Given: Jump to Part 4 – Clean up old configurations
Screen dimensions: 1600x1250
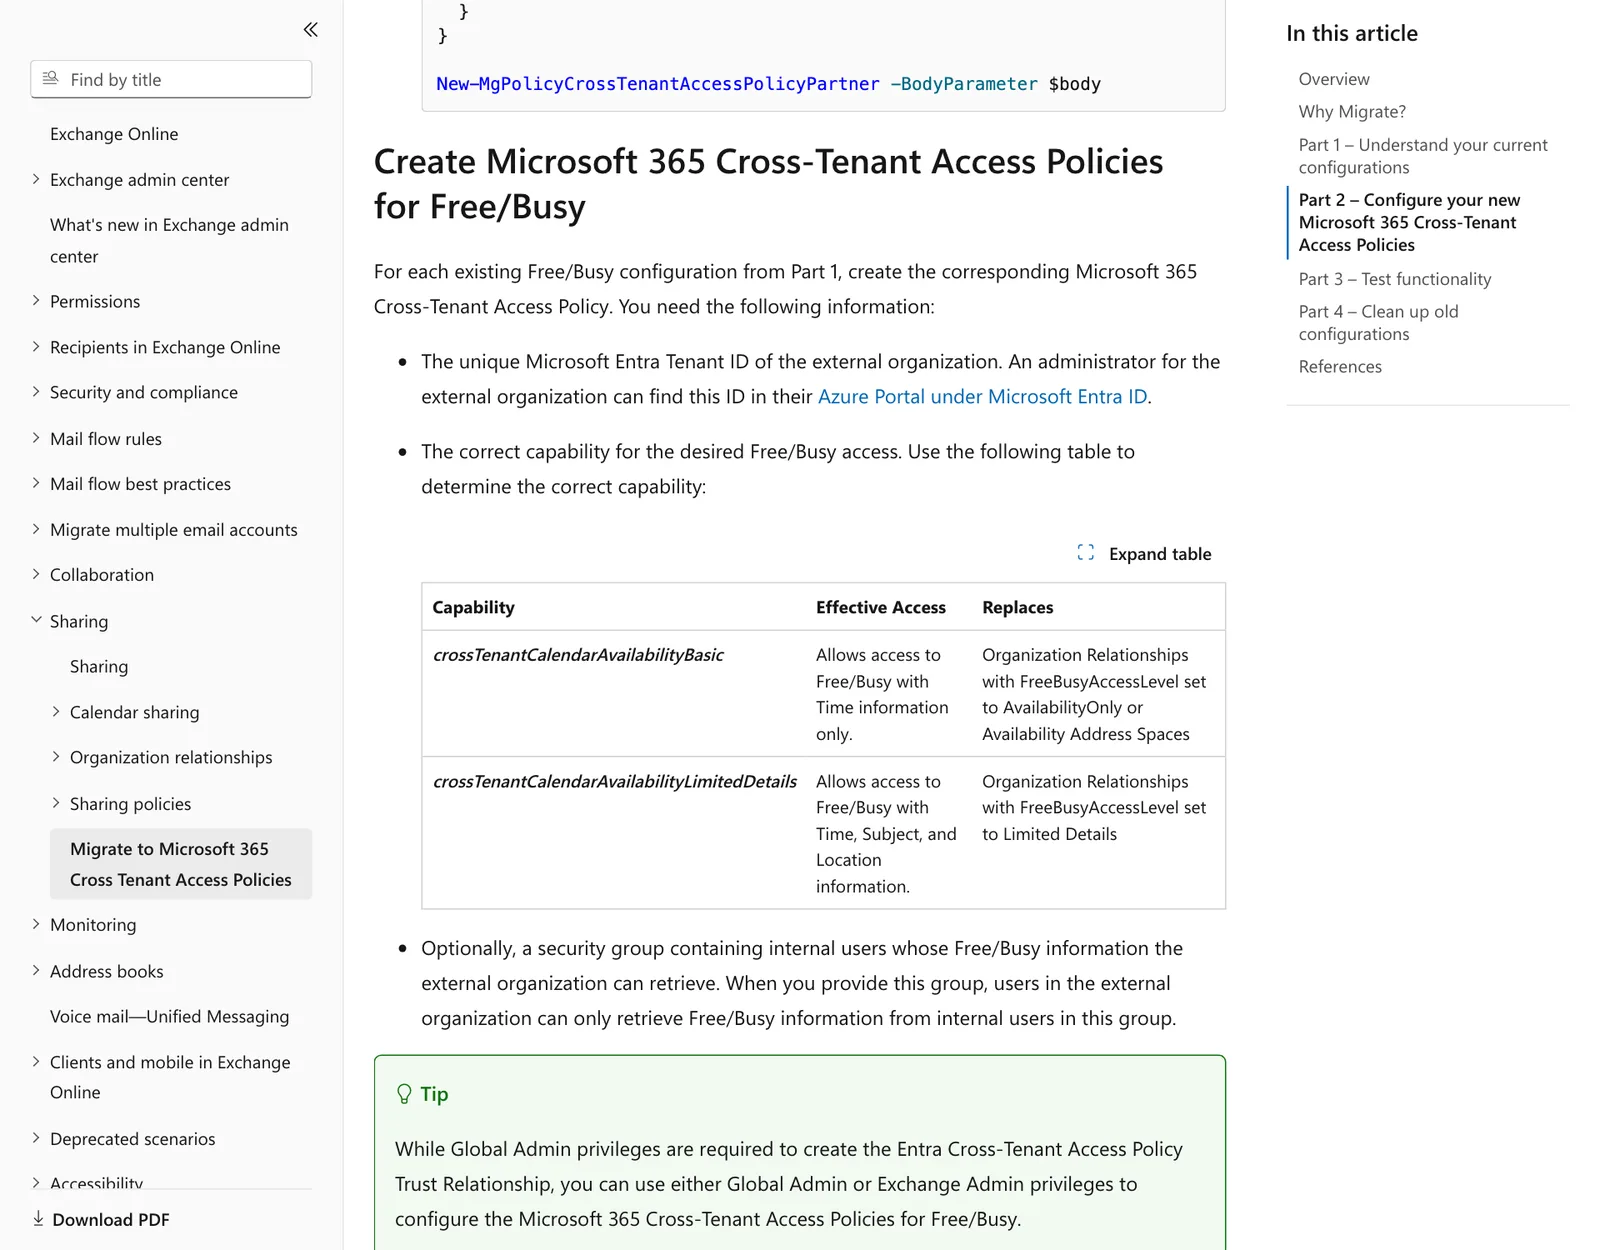Looking at the screenshot, I should [1379, 323].
